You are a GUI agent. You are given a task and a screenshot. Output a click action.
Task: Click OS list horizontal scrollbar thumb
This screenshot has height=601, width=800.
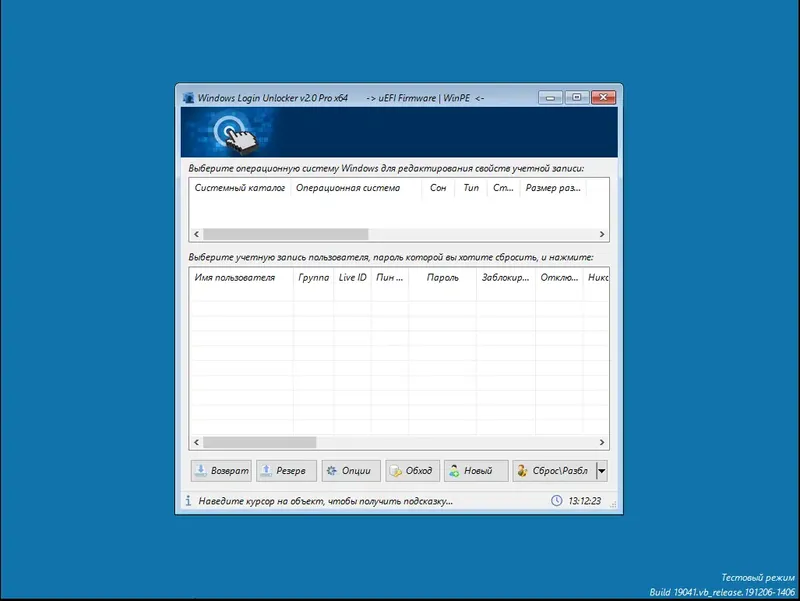[286, 234]
